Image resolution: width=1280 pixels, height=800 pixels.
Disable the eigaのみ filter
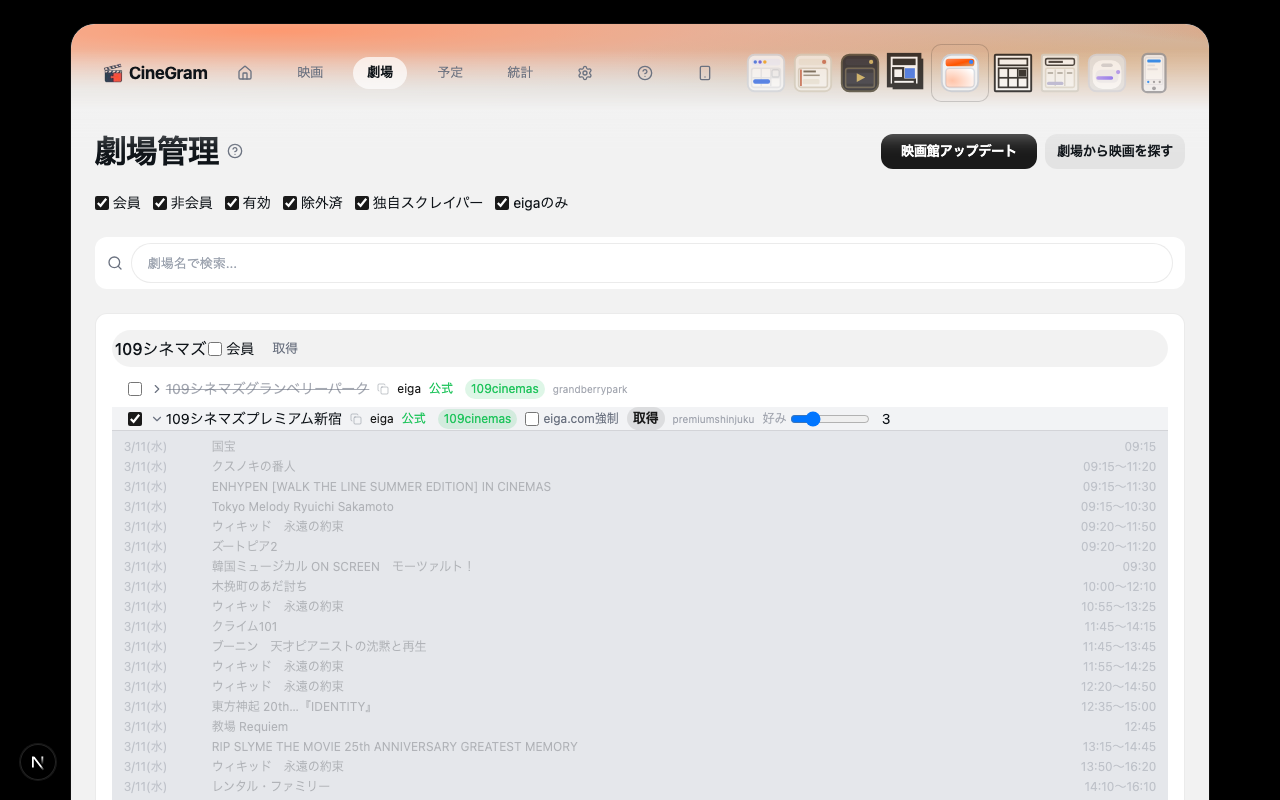coord(502,203)
